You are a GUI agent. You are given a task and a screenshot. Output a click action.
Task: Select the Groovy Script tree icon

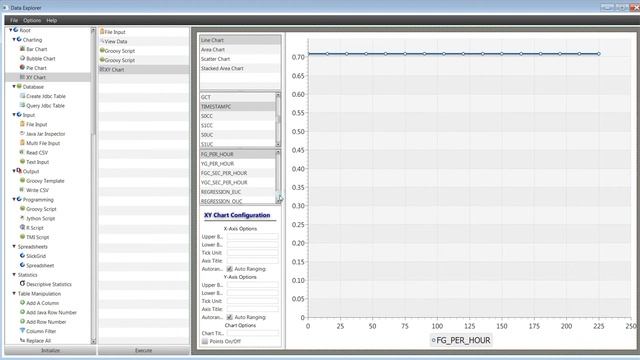[22, 208]
